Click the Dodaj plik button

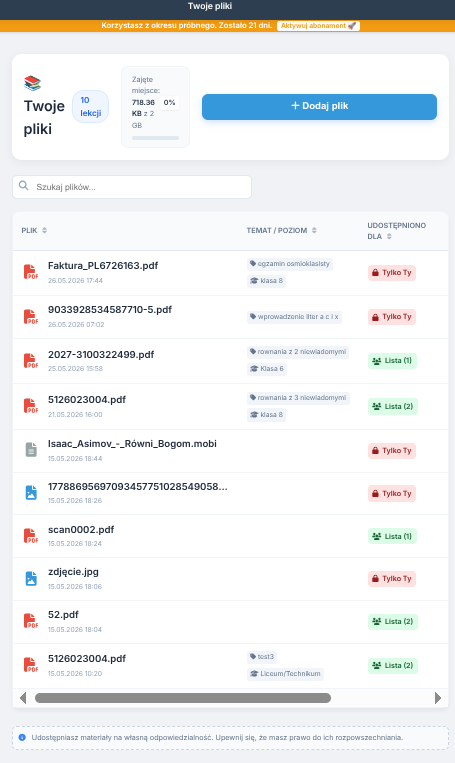click(x=319, y=106)
